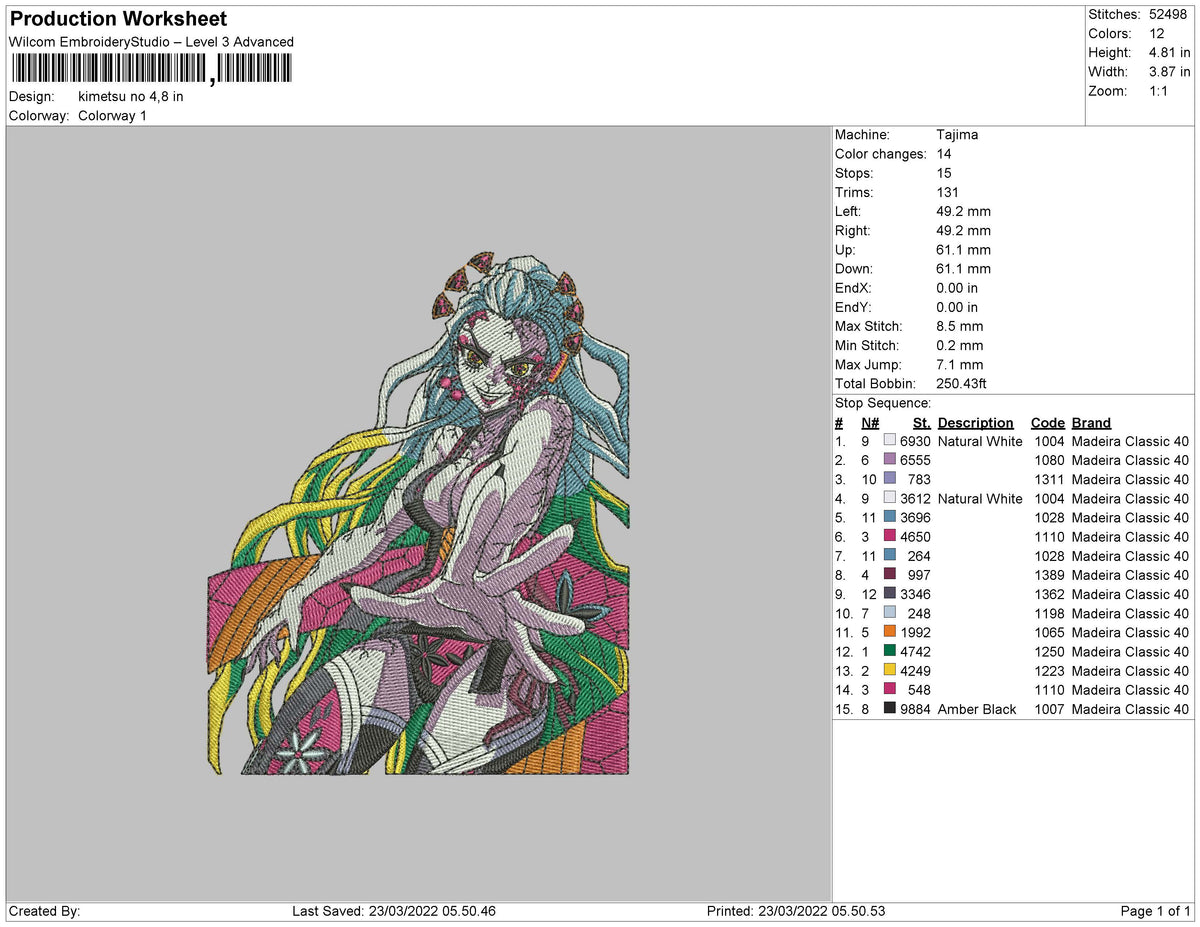Choose the blue swatch with 3696 stitches
This screenshot has height=927, width=1200.
coord(890,517)
